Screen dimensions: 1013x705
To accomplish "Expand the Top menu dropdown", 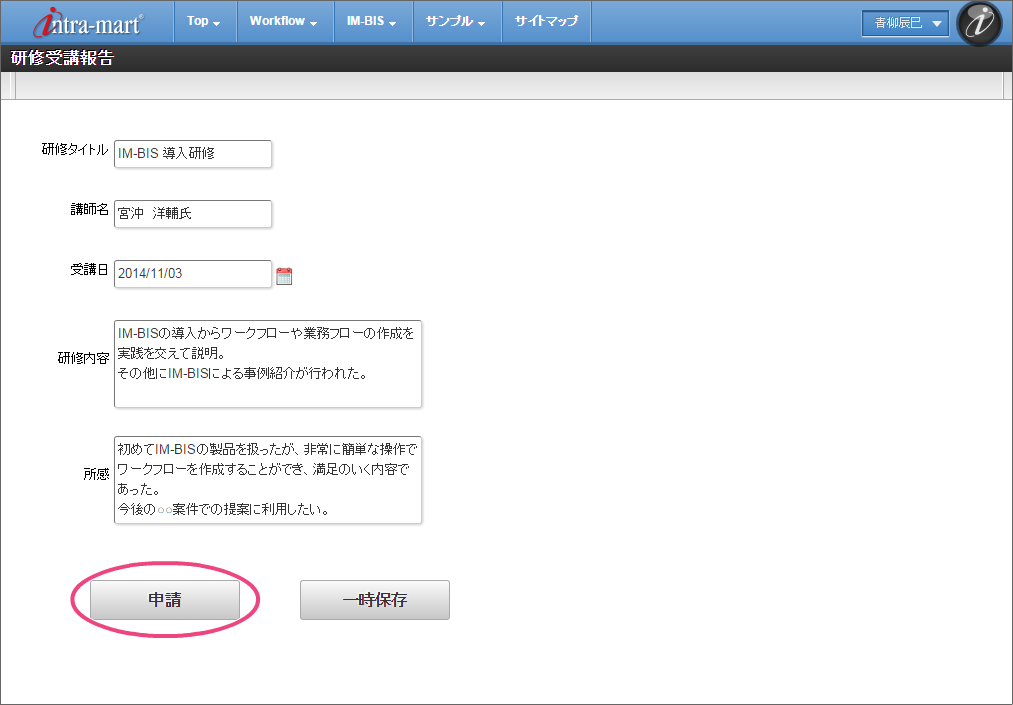I will (x=204, y=21).
